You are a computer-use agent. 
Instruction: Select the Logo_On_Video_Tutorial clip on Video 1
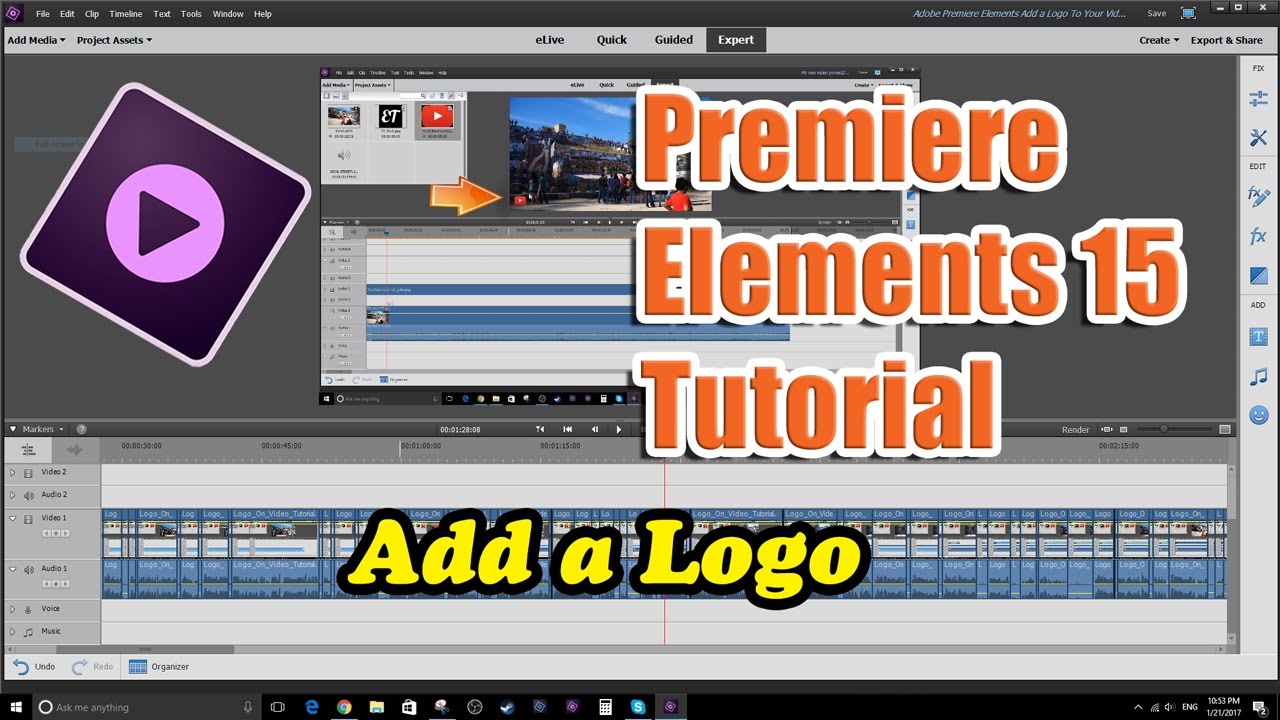(275, 533)
